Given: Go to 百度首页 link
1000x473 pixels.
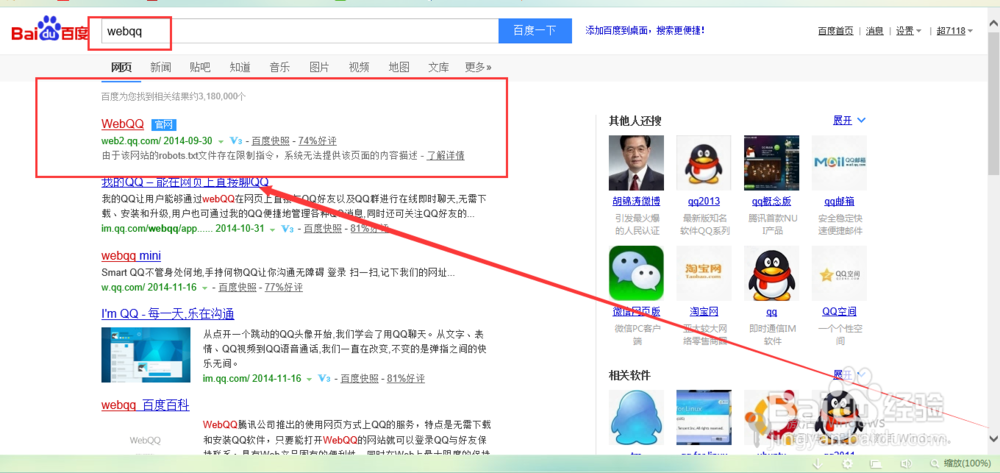Looking at the screenshot, I should pos(835,31).
